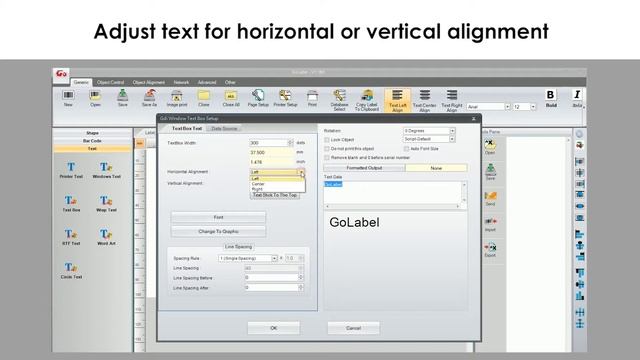Enable the Lock Object checkbox
The image size is (640, 360).
[x=327, y=140]
